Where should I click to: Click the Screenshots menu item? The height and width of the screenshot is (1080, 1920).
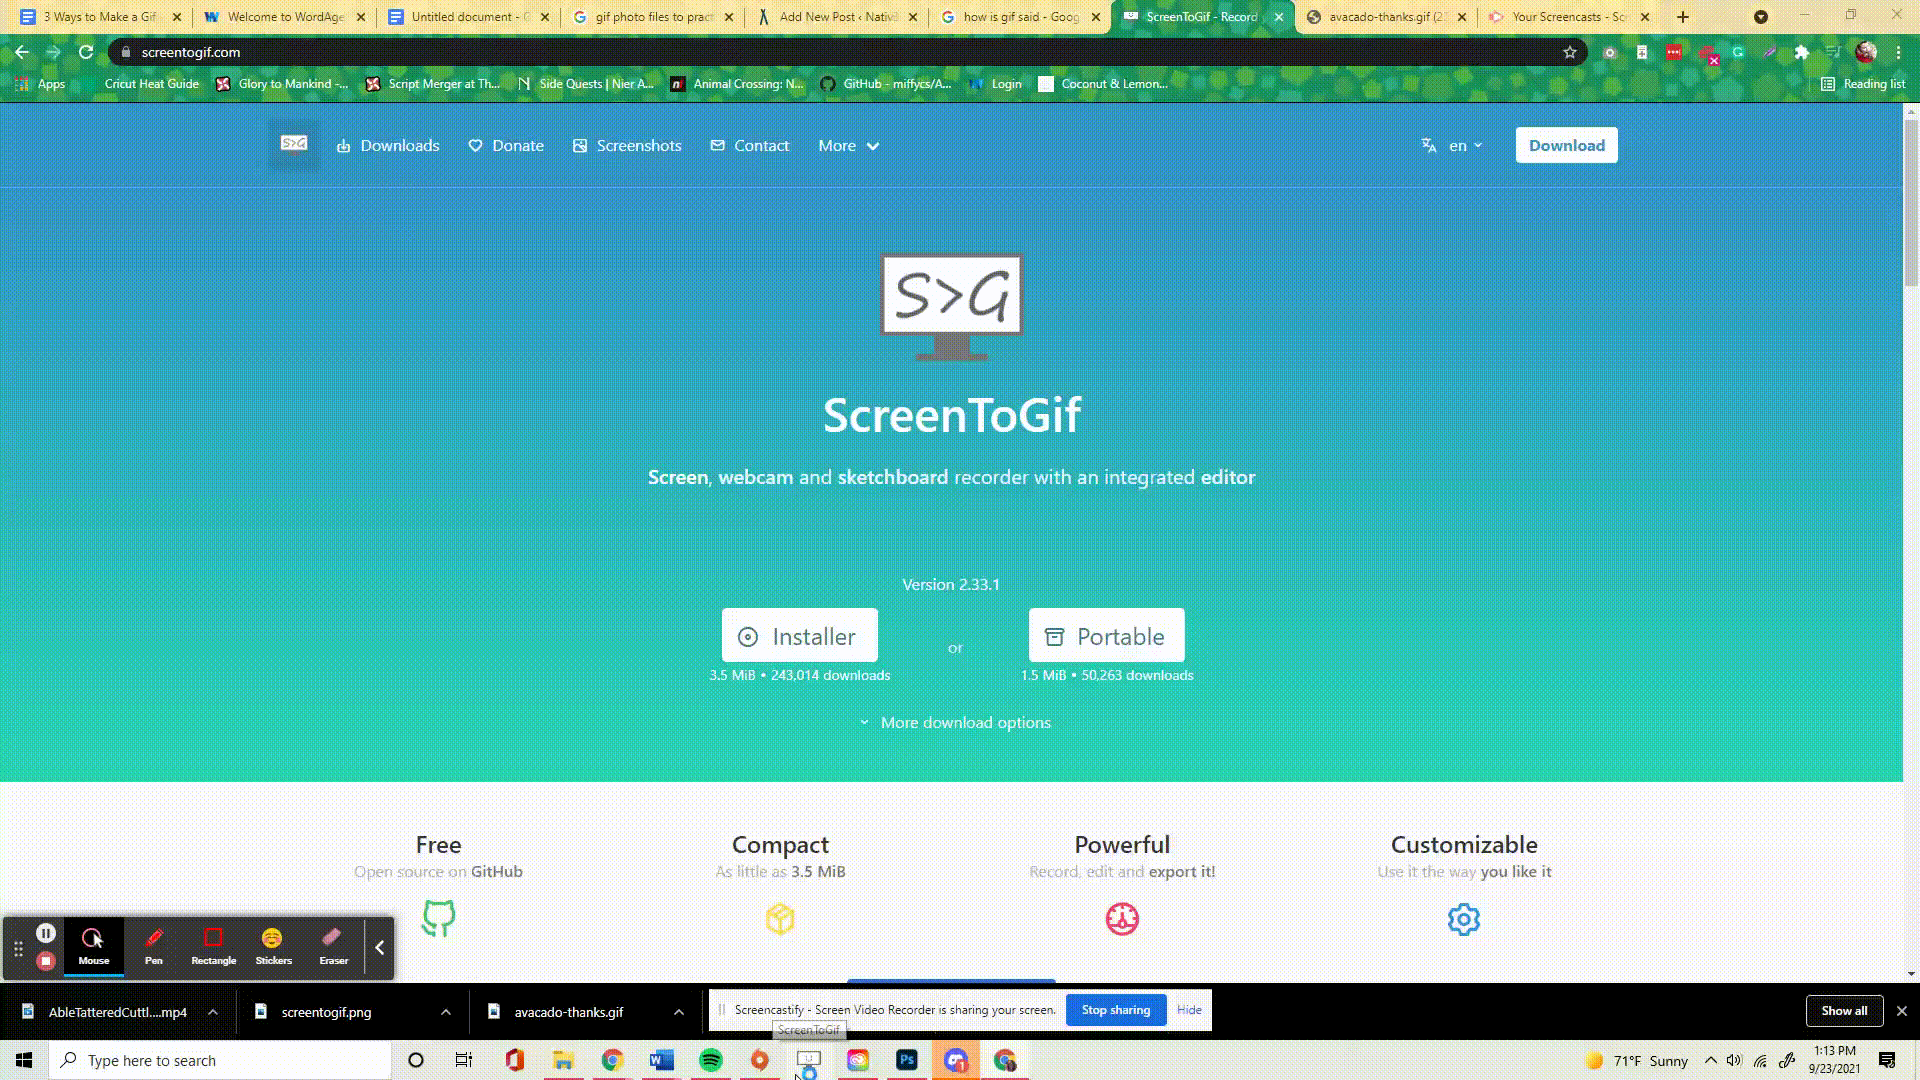point(628,145)
